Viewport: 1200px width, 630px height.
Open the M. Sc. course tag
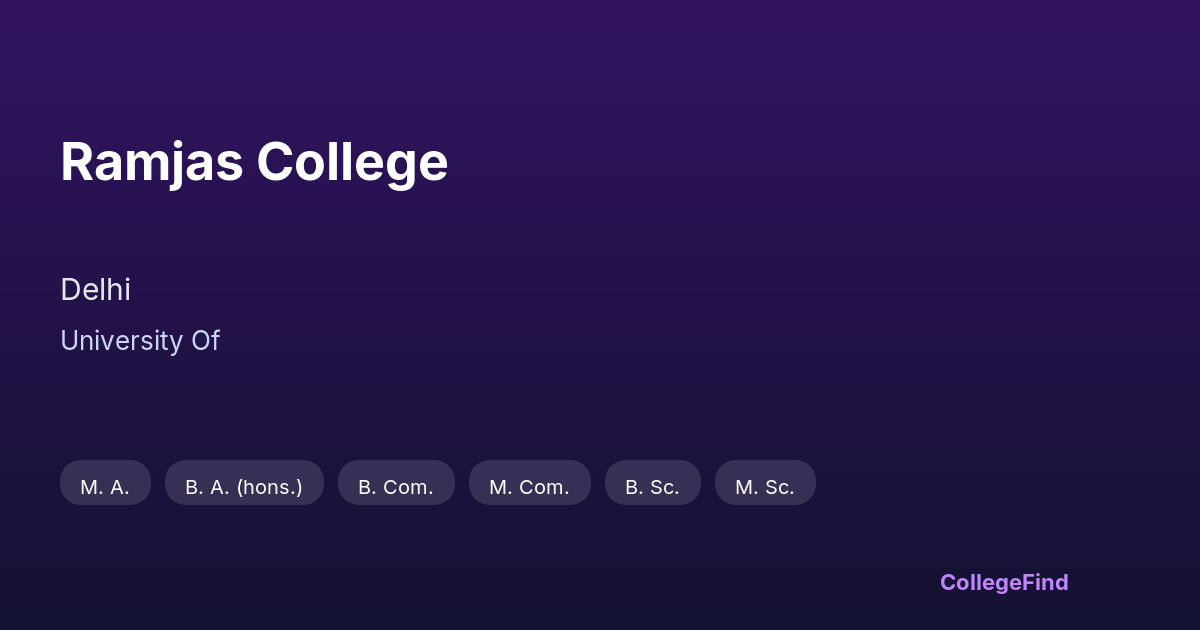pos(765,487)
